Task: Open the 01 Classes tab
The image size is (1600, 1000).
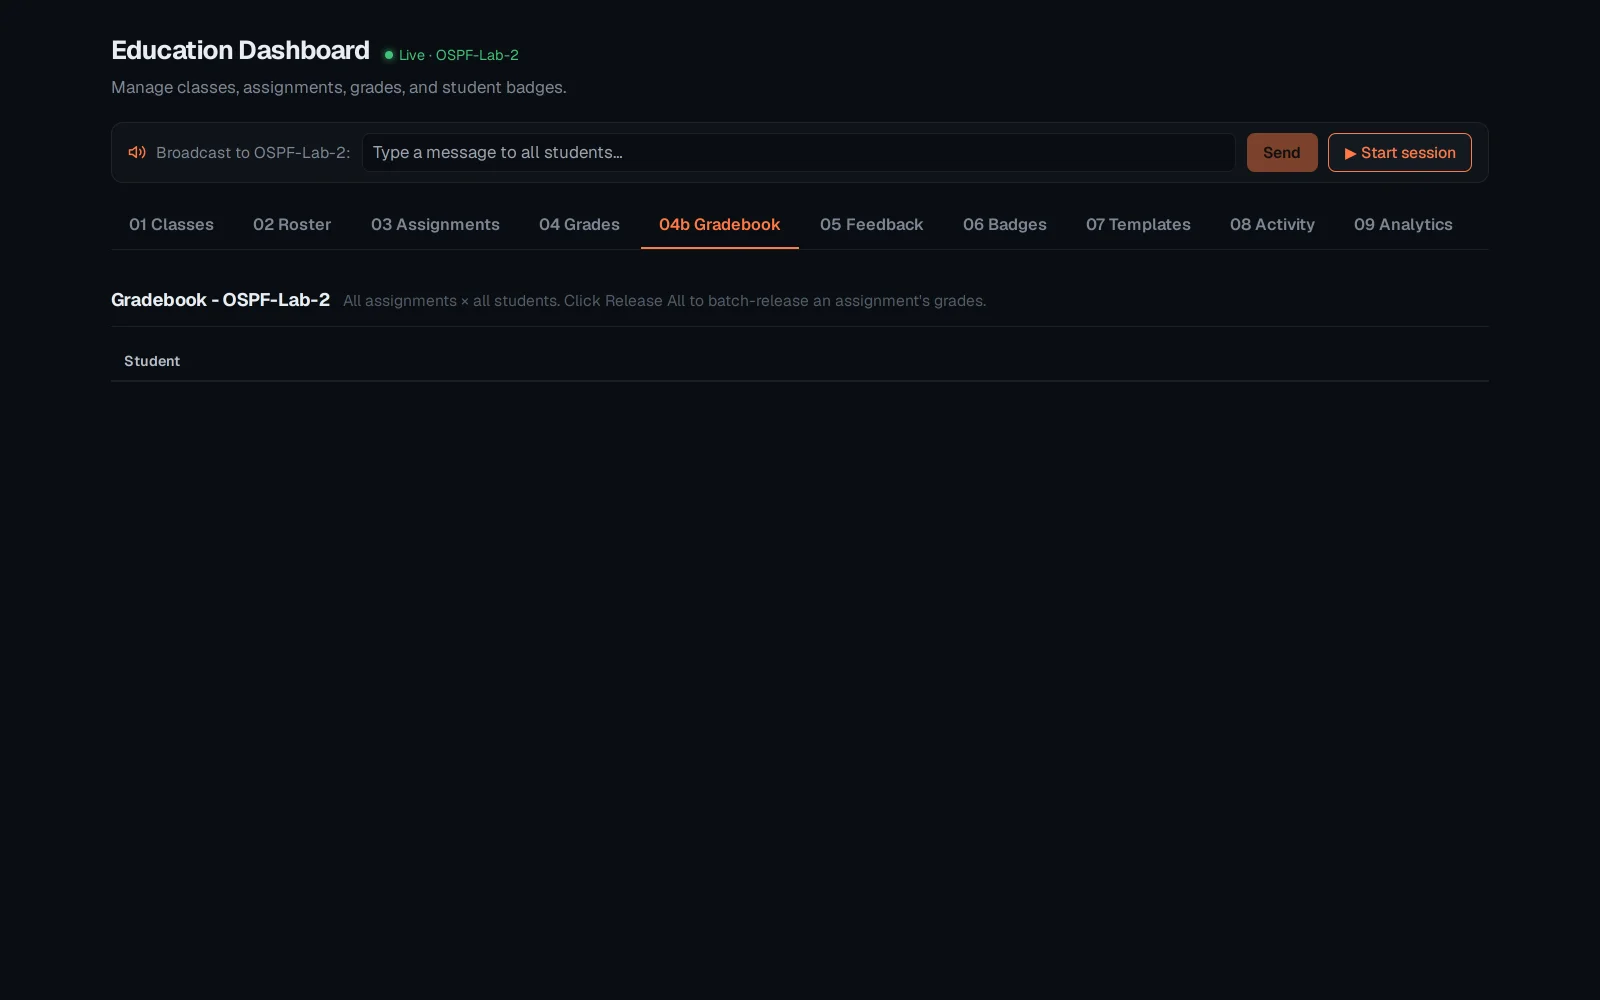Action: [171, 224]
